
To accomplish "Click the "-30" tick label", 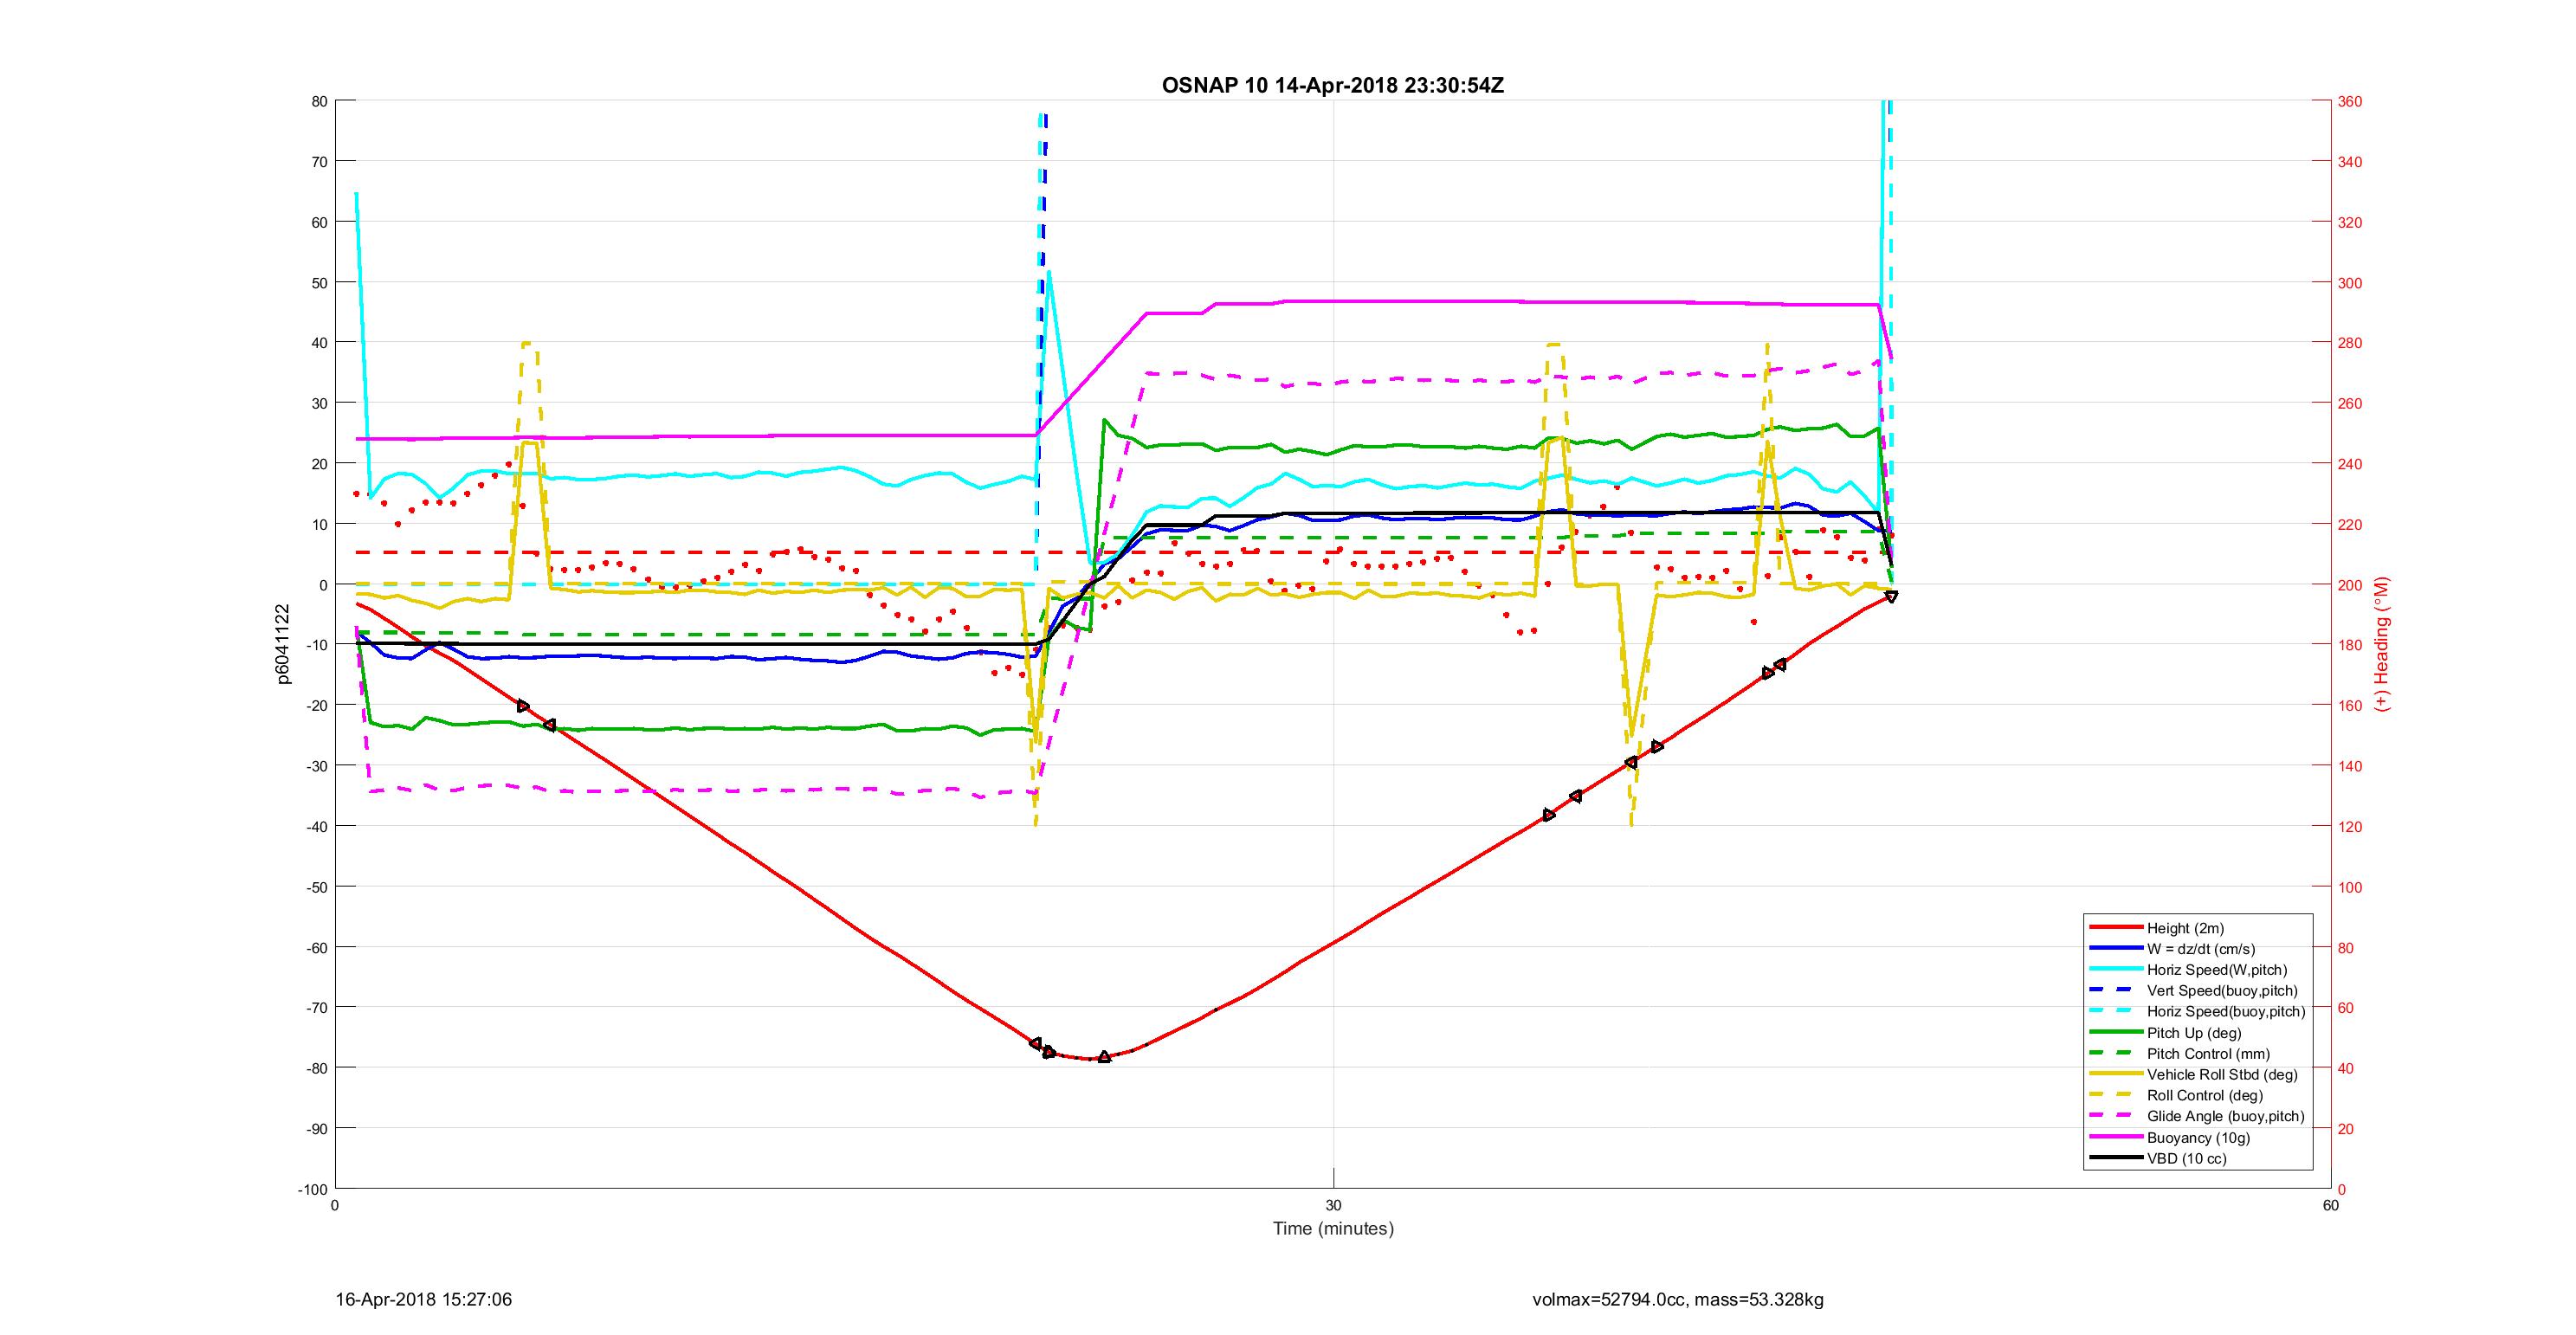I will 316,766.
